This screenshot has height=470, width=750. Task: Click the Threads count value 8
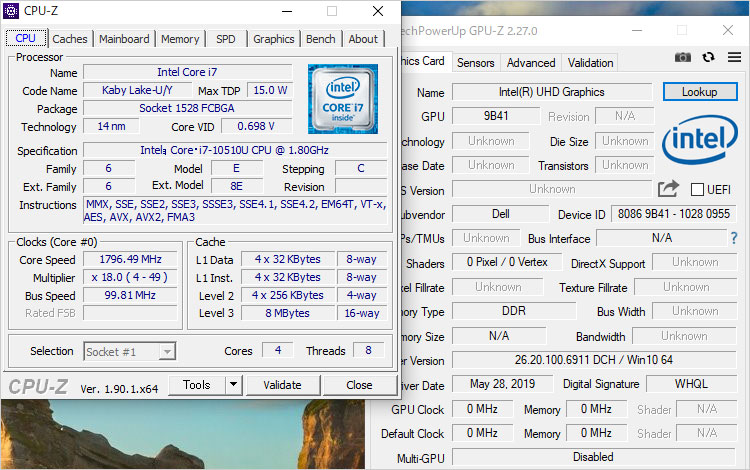368,350
